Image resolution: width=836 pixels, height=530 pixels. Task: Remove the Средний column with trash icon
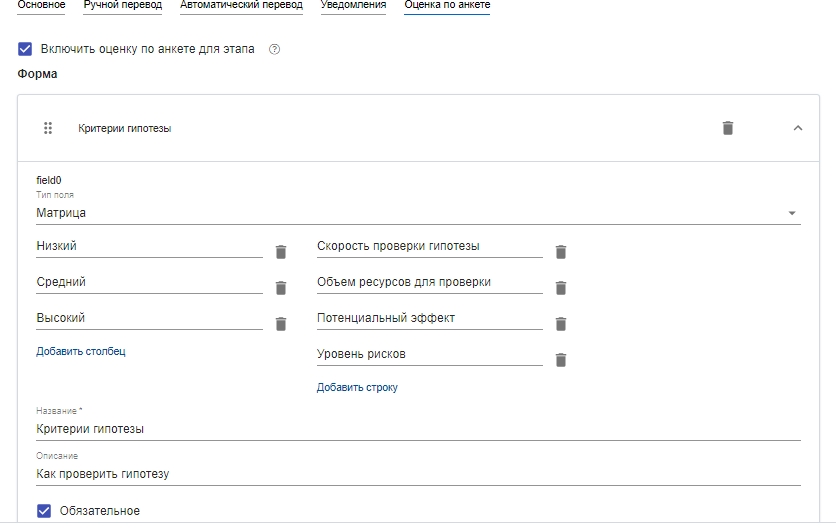click(281, 288)
